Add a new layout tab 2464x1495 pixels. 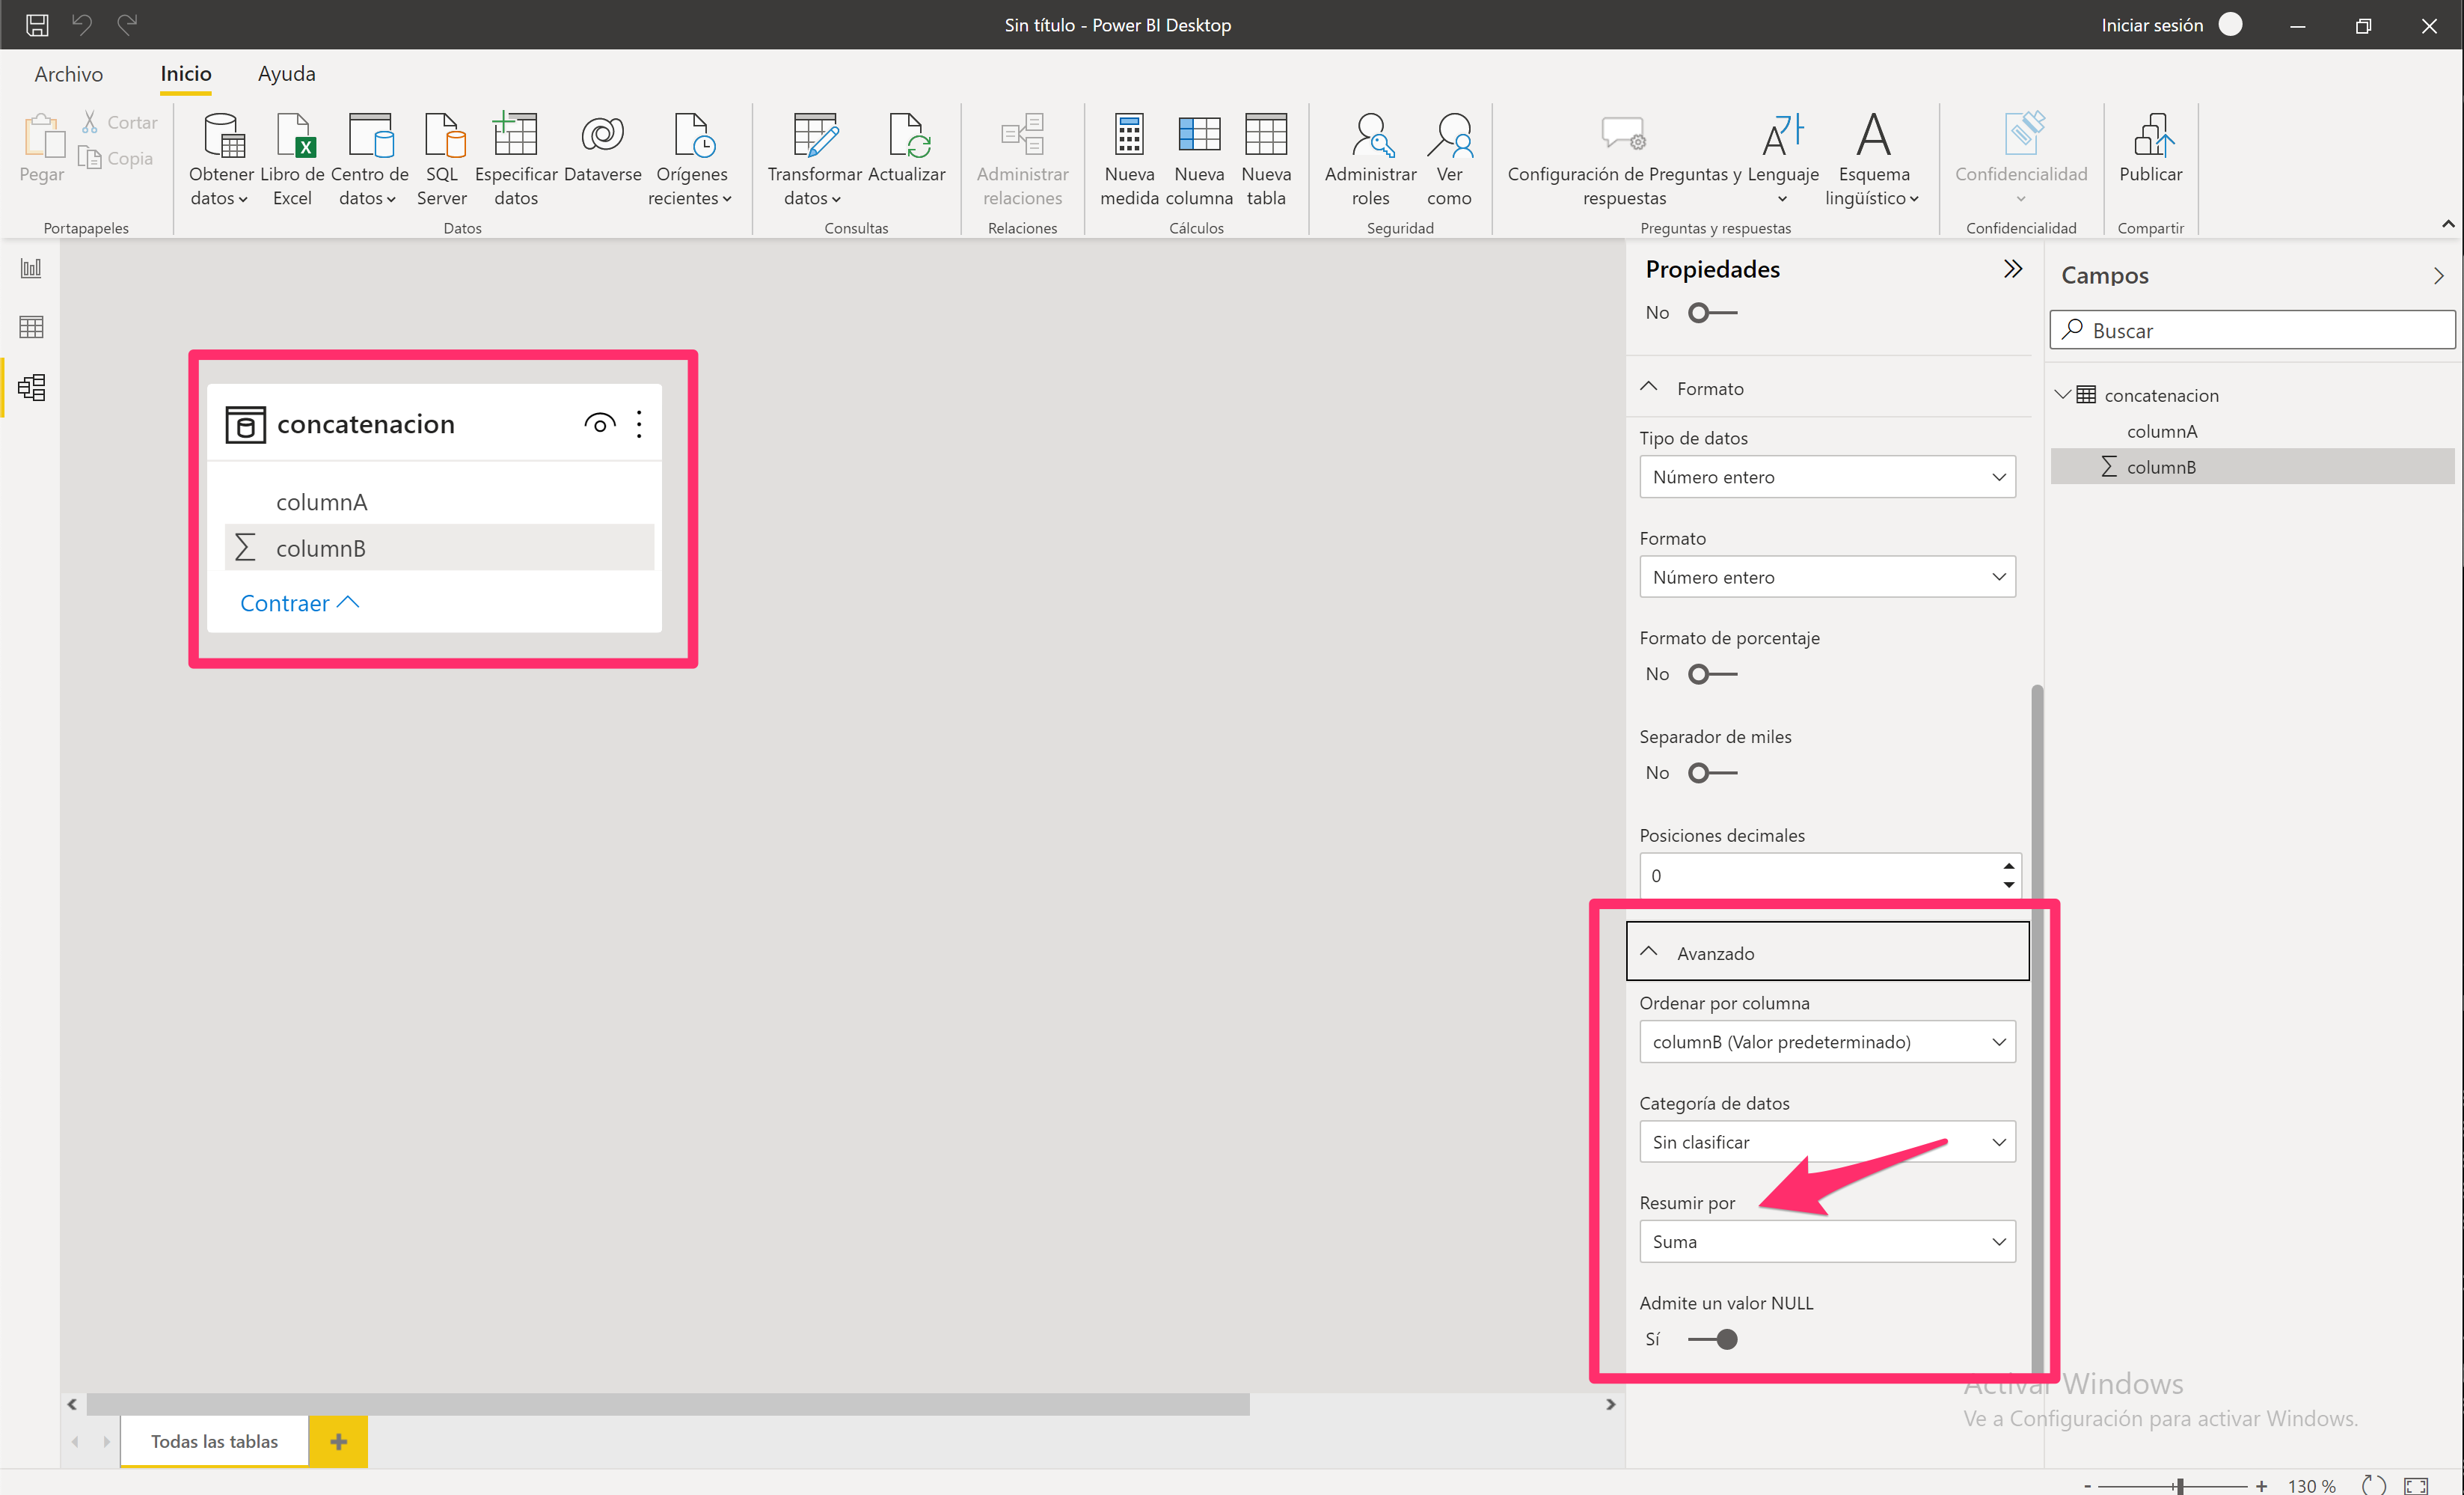pyautogui.click(x=338, y=1441)
